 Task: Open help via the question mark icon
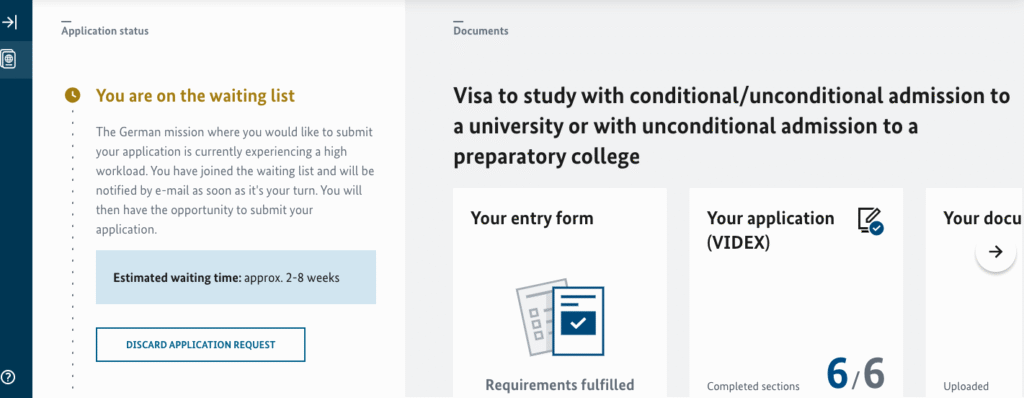point(8,376)
